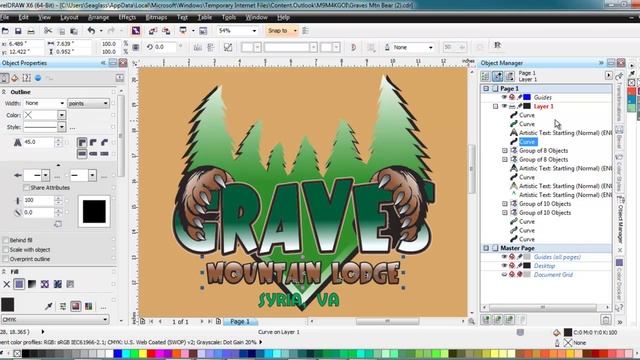640x360 pixels.
Task: Click the Application launcher icon
Action: coord(183,31)
